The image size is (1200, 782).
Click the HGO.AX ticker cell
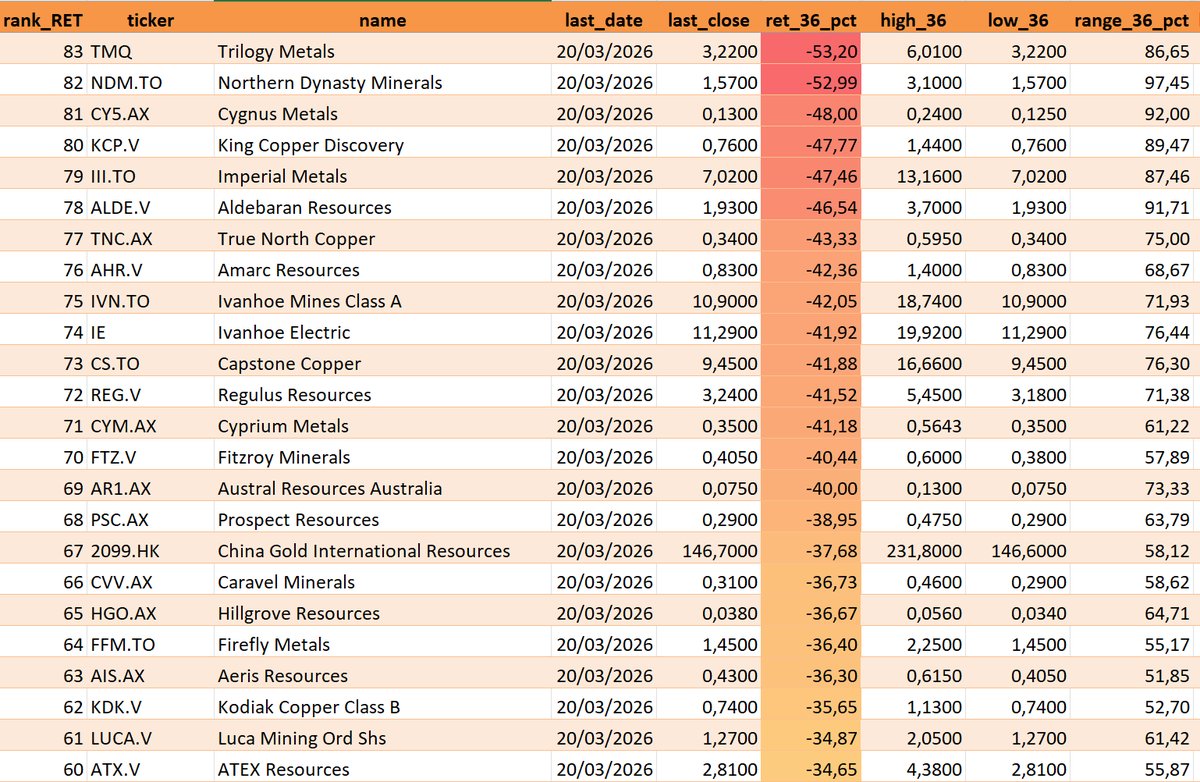(149, 613)
